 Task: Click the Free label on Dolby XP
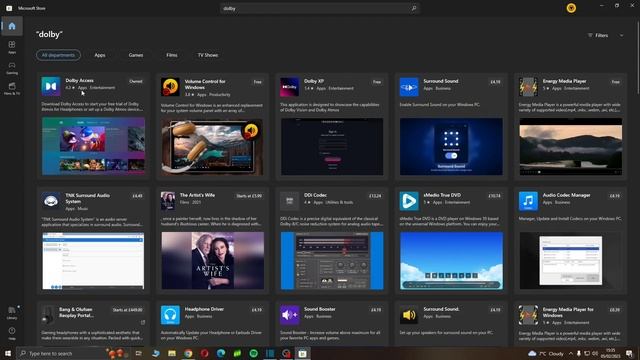click(377, 82)
